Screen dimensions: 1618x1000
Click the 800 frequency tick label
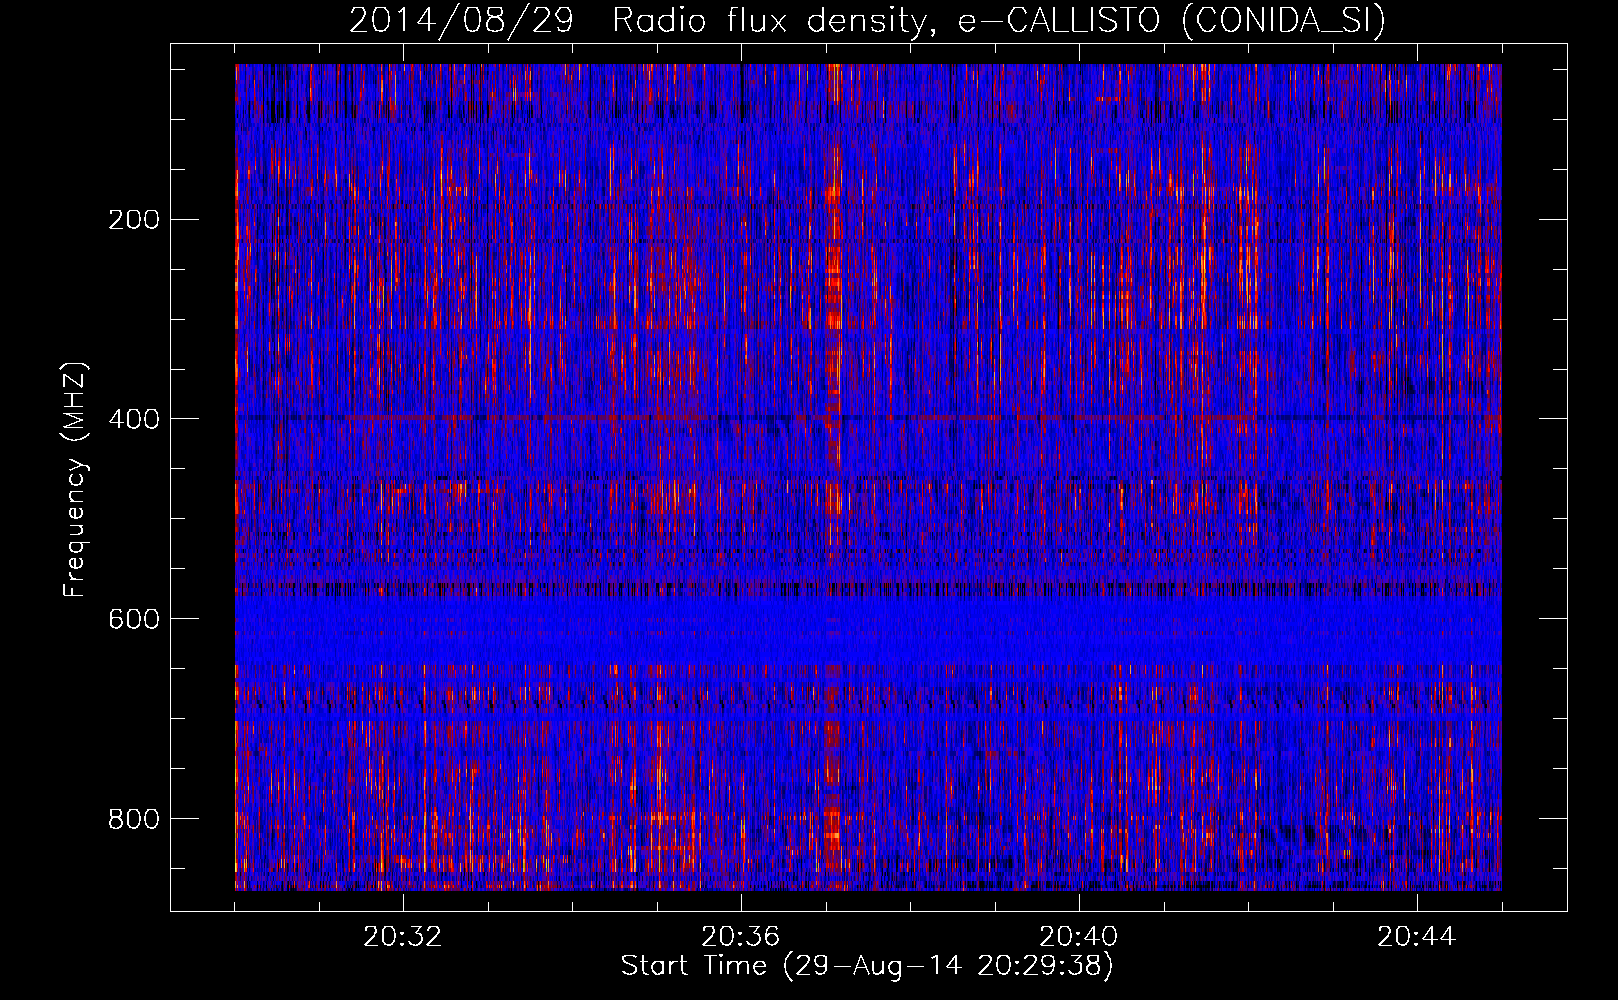133,819
